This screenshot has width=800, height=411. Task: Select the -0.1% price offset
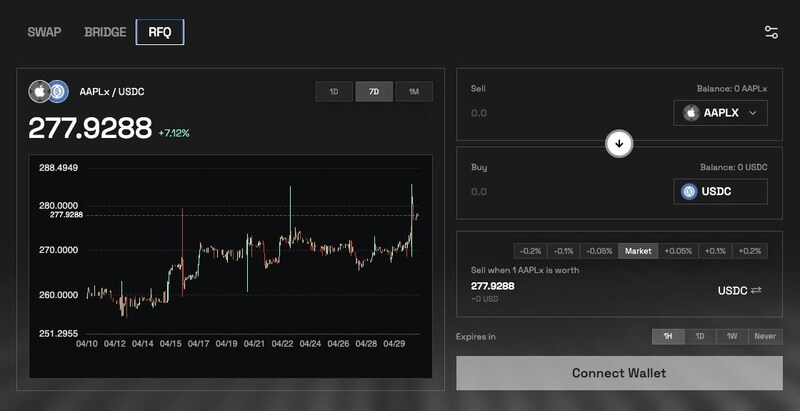[x=564, y=251]
